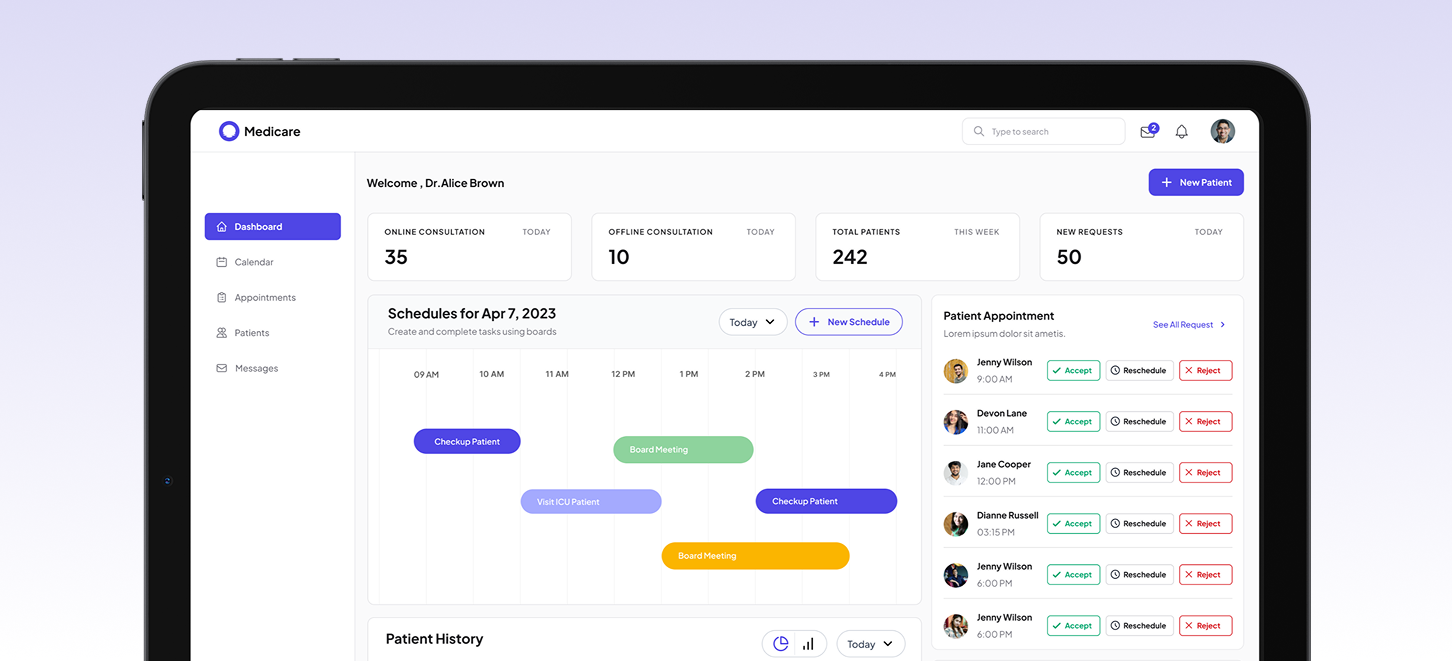Viewport: 1452px width, 662px height.
Task: Click the search magnifier icon
Action: [x=978, y=132]
